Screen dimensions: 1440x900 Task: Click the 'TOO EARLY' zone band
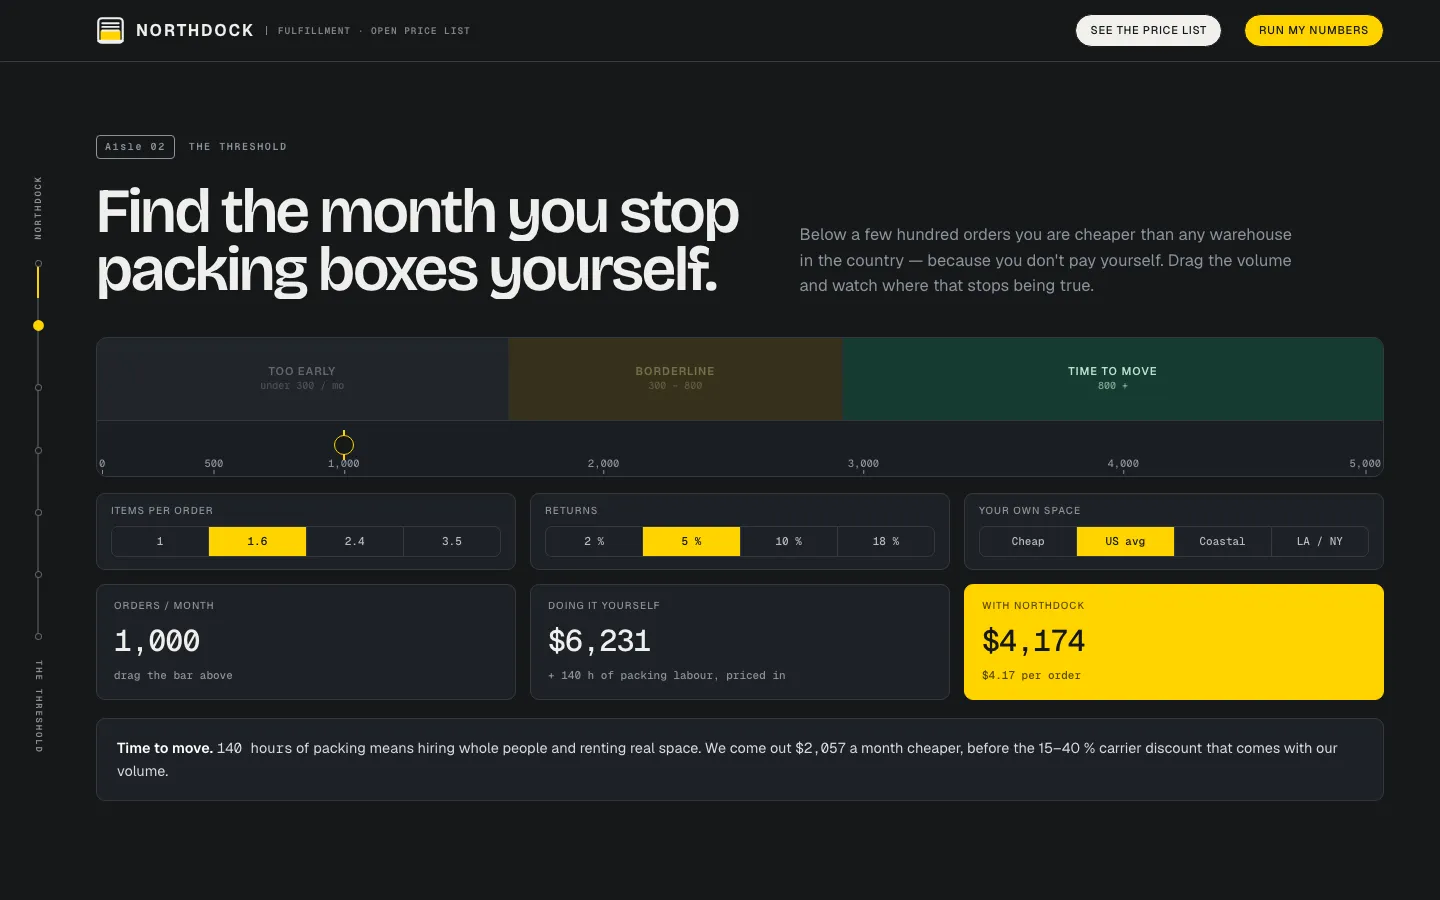pyautogui.click(x=302, y=379)
